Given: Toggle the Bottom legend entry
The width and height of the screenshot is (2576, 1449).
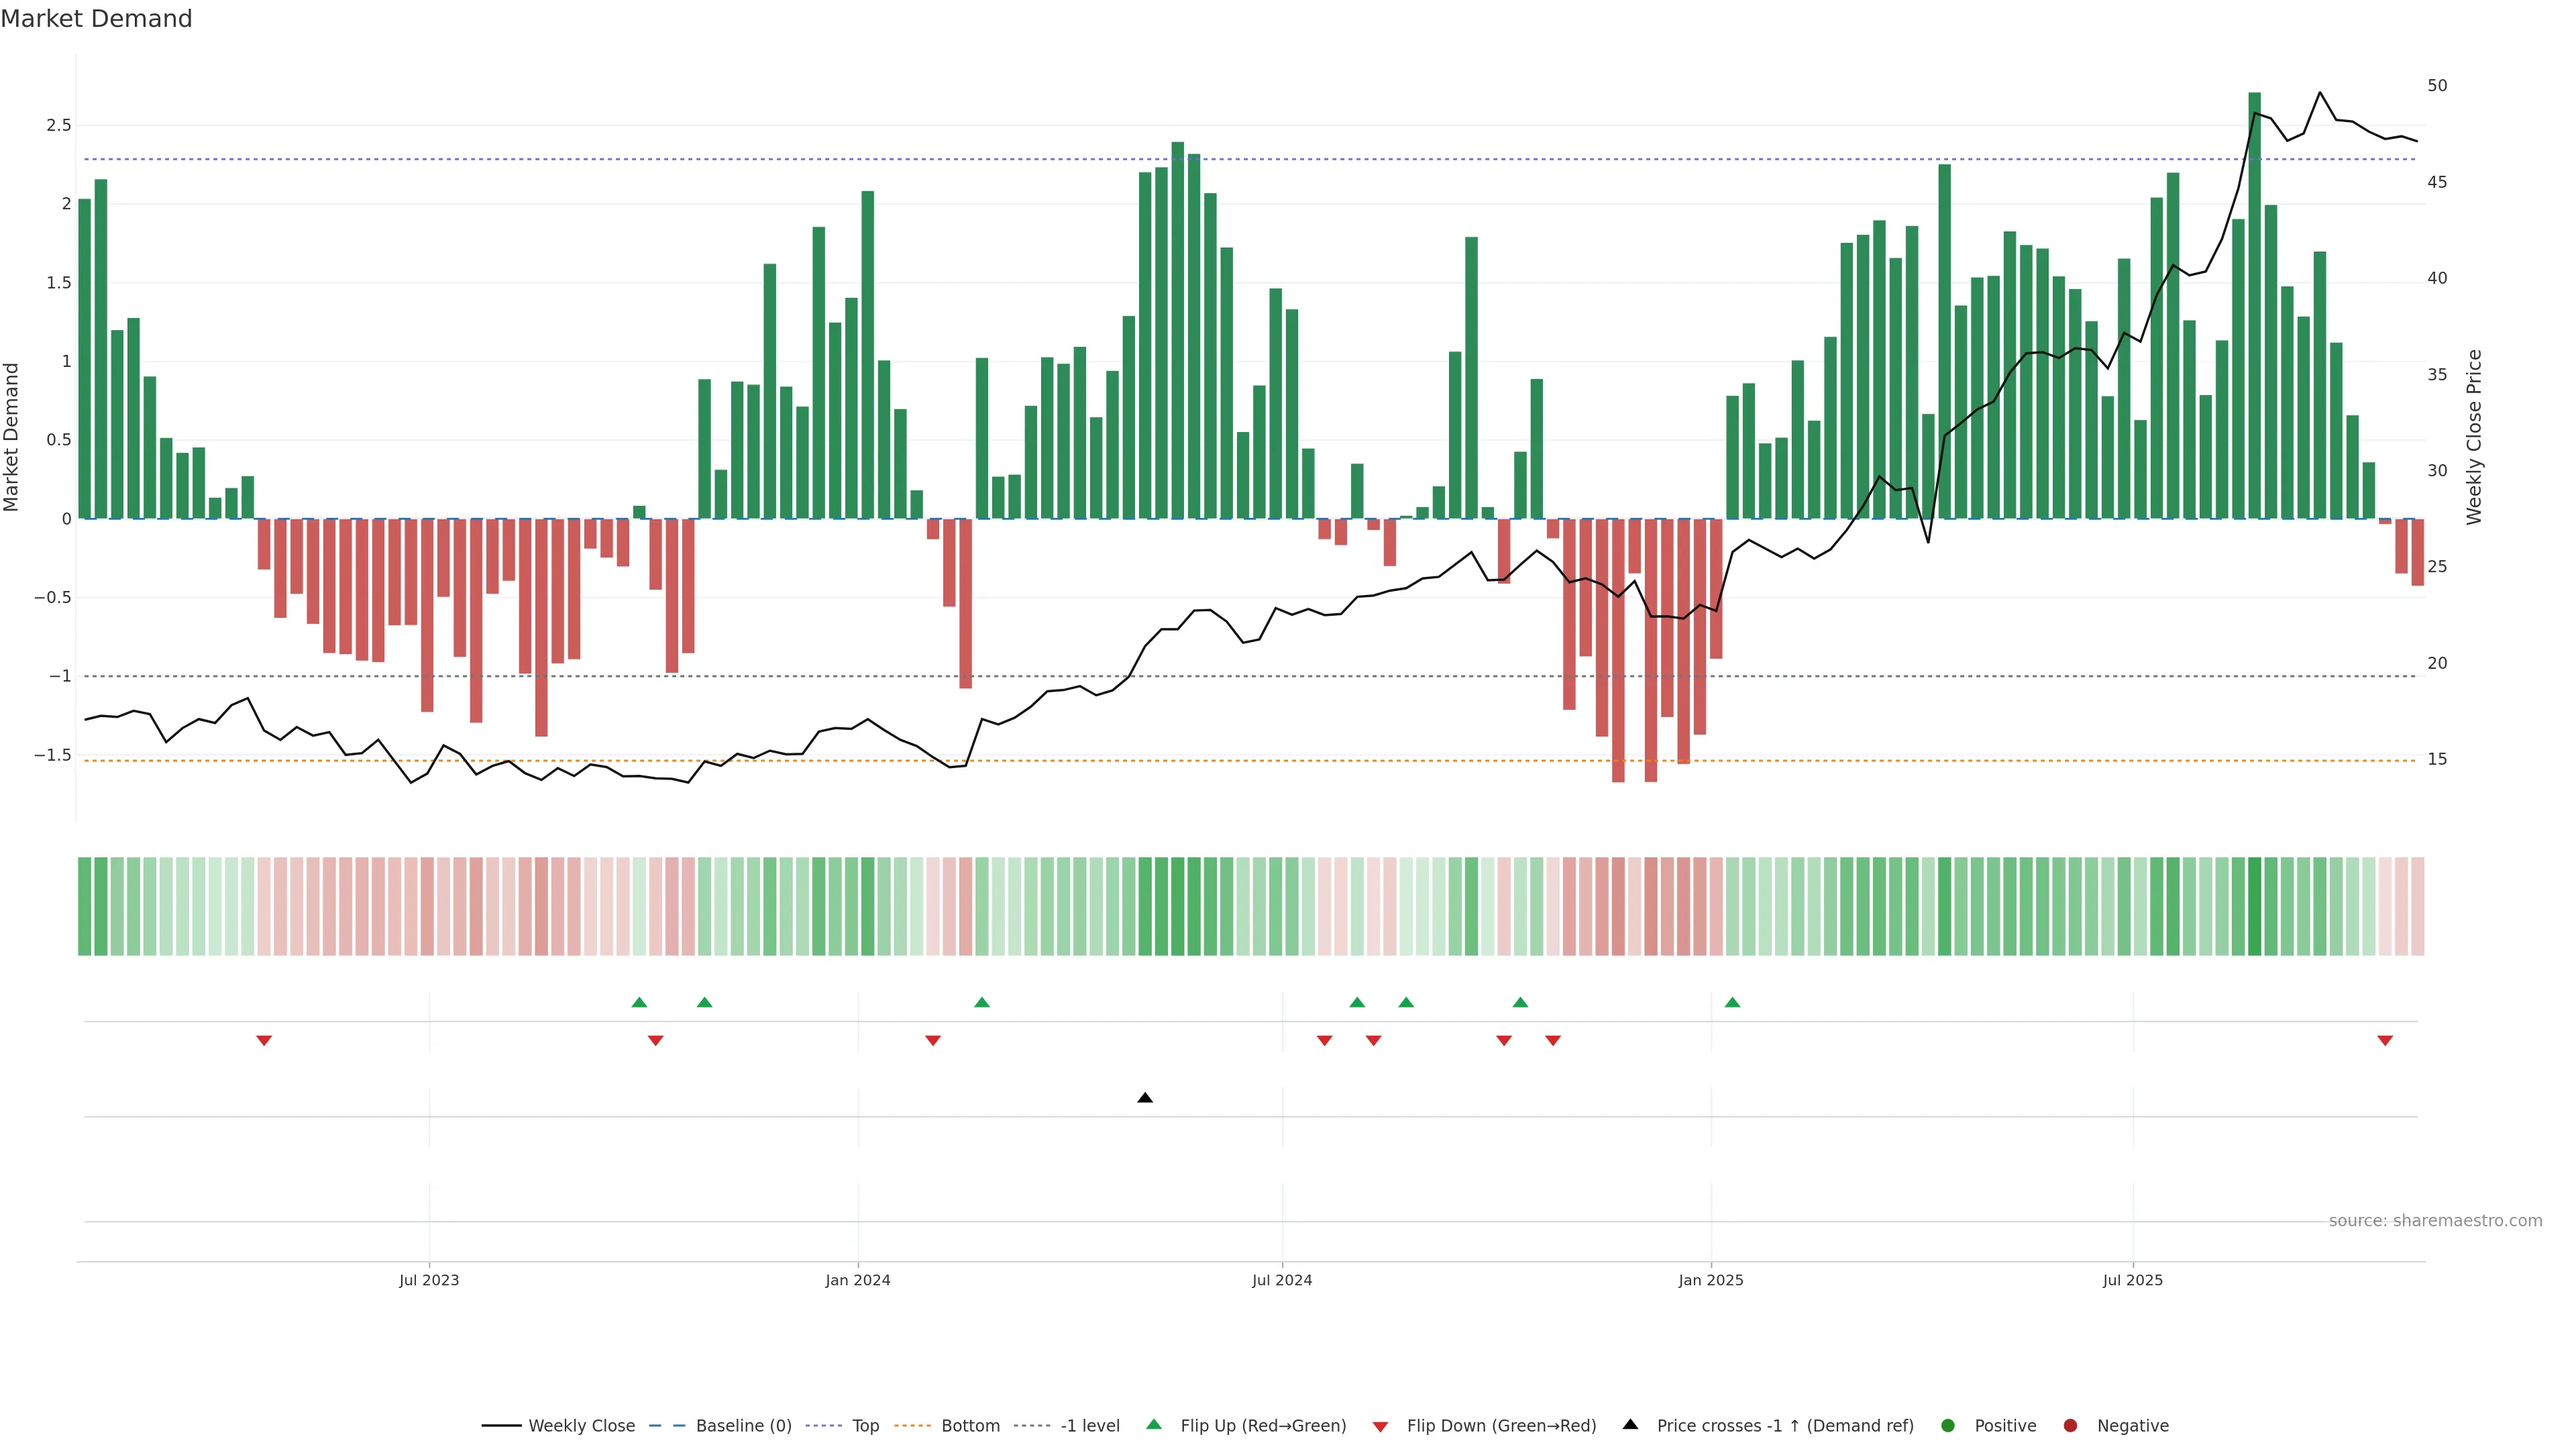Looking at the screenshot, I should pyautogui.click(x=970, y=1426).
